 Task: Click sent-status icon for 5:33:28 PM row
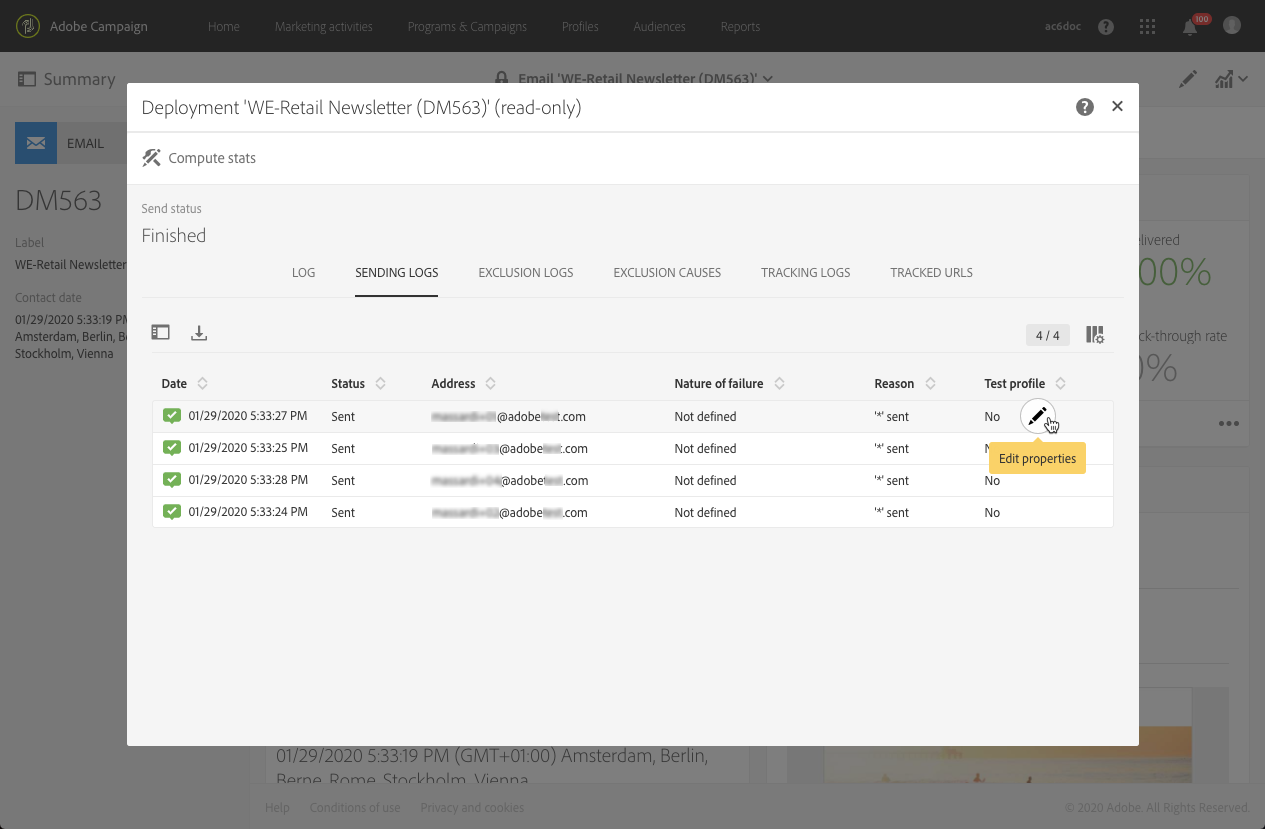tap(172, 480)
